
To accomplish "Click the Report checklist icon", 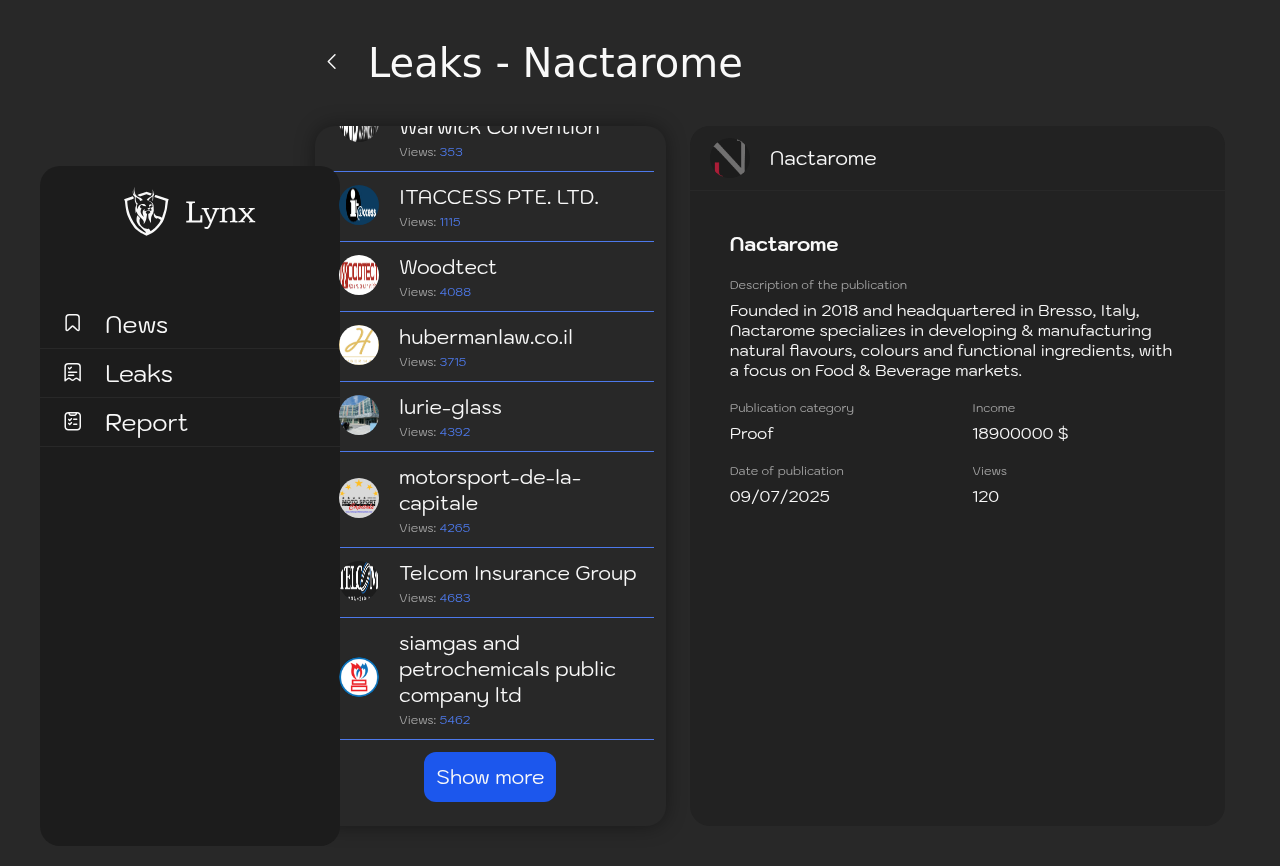I will (x=73, y=421).
